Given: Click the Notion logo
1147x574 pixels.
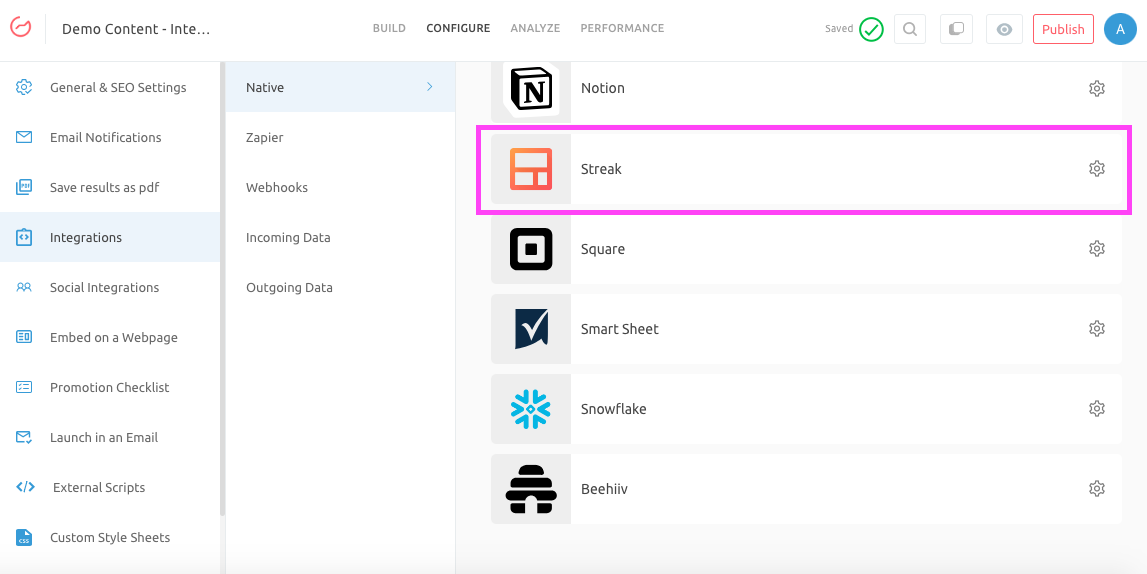Looking at the screenshot, I should tap(531, 90).
